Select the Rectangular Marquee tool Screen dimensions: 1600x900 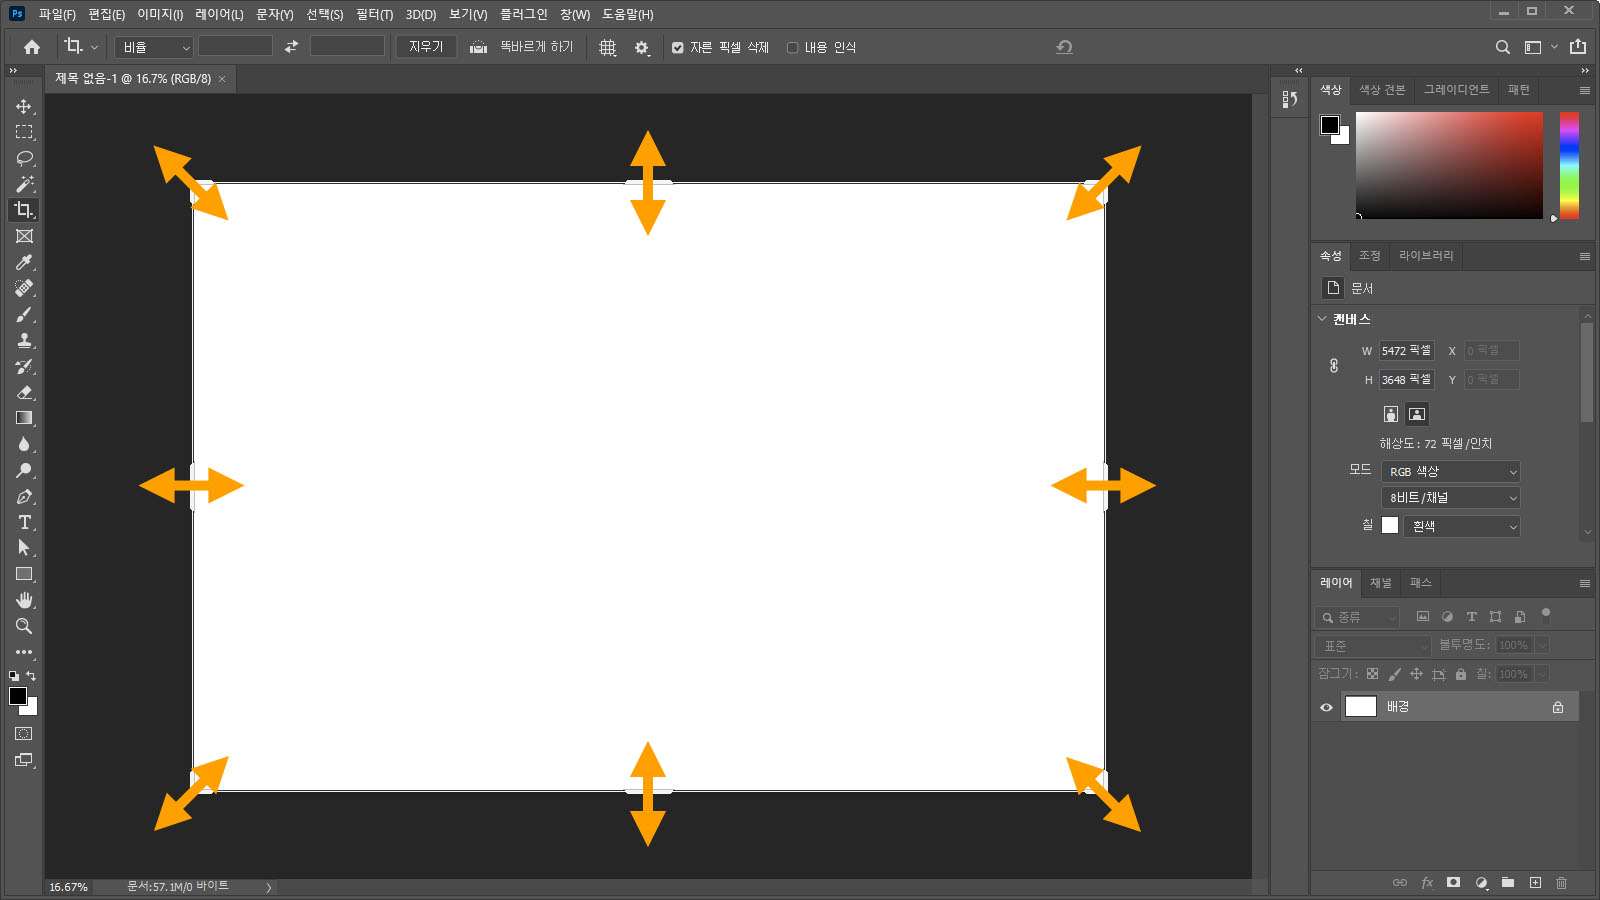tap(24, 132)
